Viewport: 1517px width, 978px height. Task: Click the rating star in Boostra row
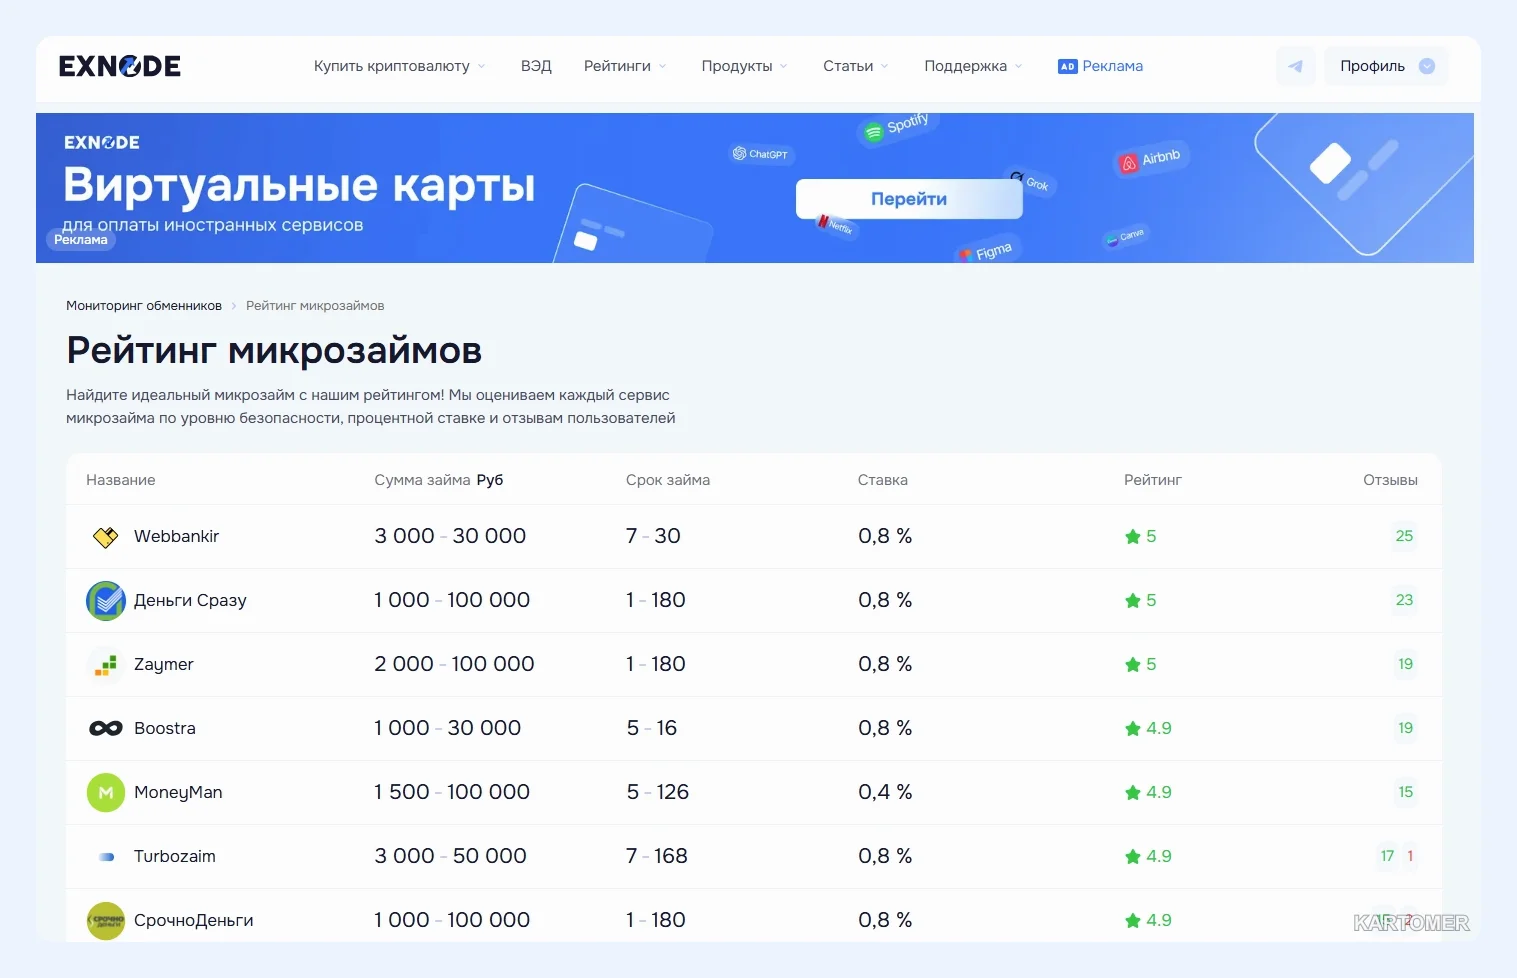tap(1133, 729)
